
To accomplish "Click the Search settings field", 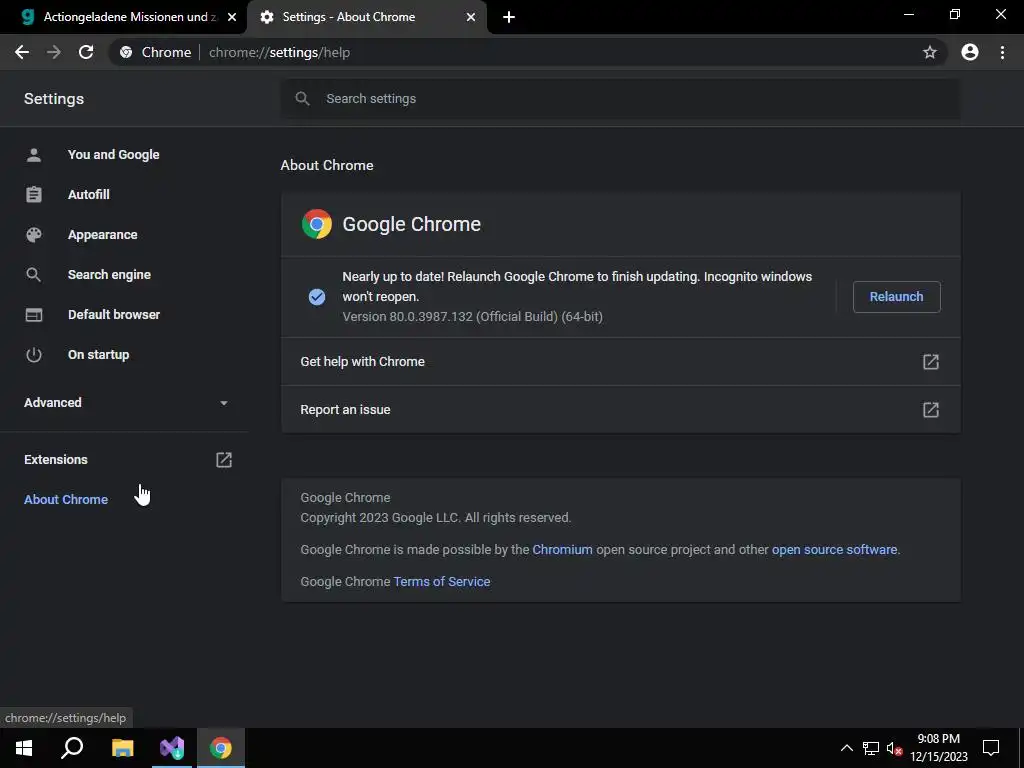I will (x=620, y=99).
